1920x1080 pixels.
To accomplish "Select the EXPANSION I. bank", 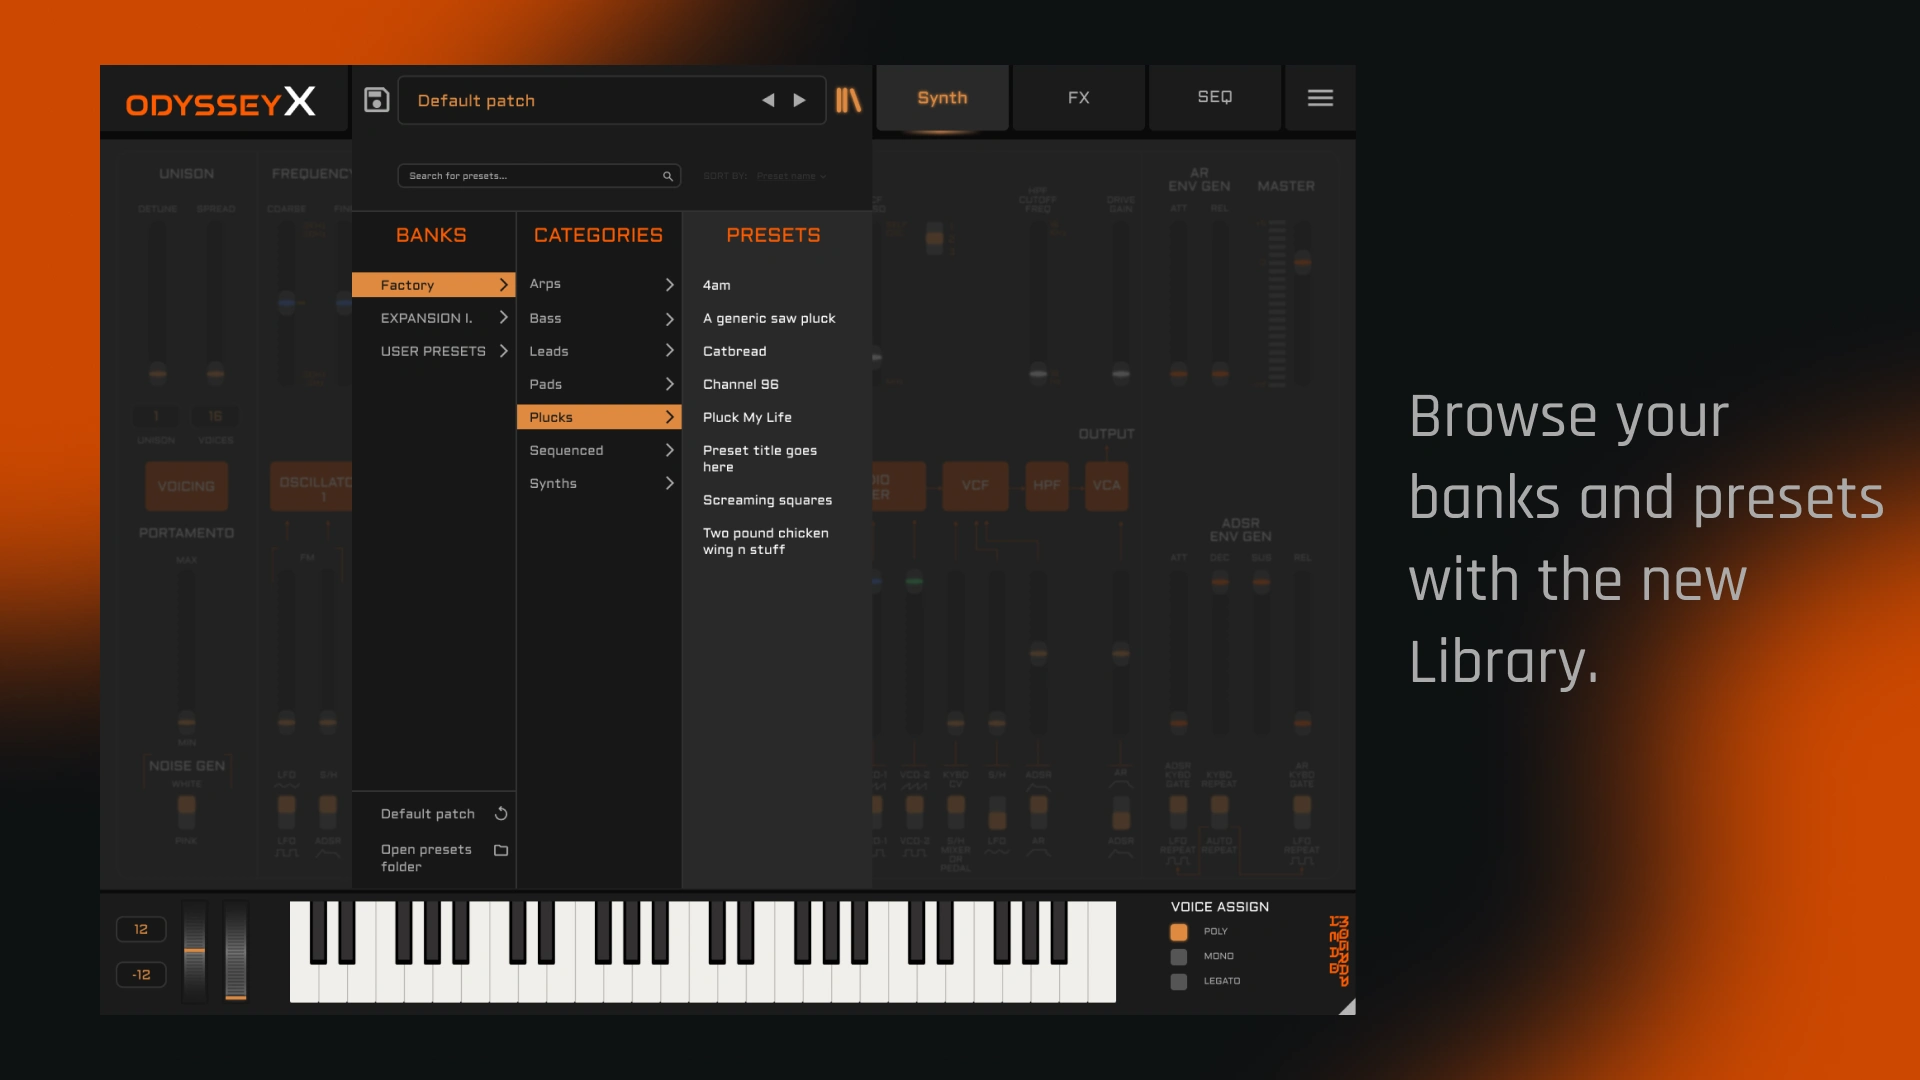I will (433, 318).
